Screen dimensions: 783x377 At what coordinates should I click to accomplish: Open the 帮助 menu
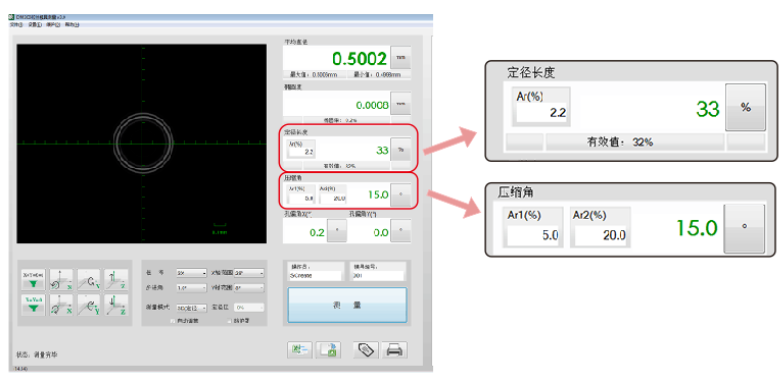72,24
